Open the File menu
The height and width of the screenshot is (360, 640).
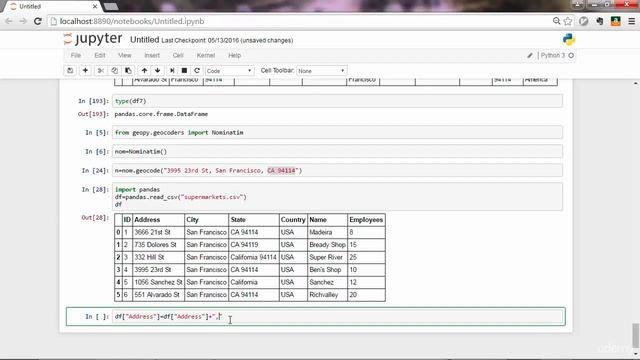point(76,56)
